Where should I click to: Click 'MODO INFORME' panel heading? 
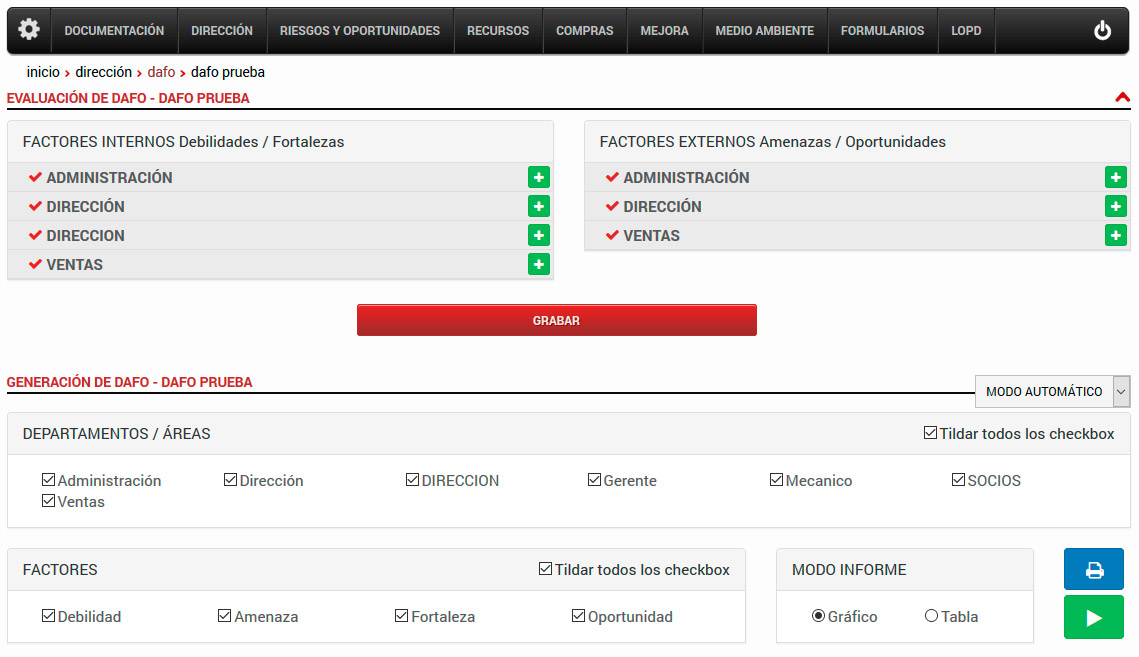pyautogui.click(x=848, y=570)
